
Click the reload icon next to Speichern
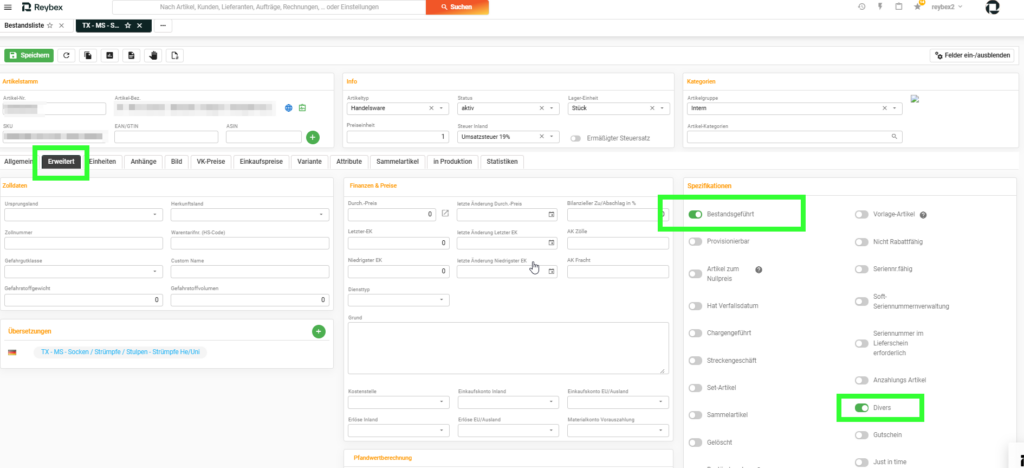[x=66, y=55]
